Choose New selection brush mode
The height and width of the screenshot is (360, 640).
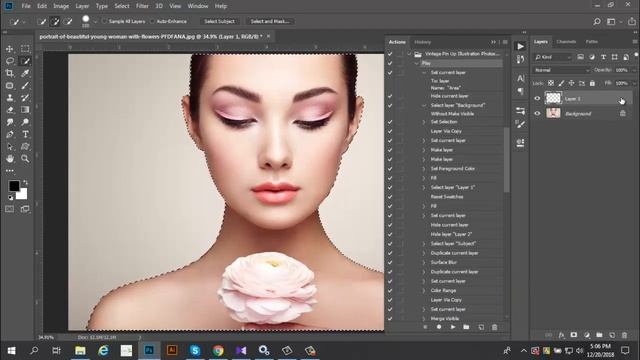coord(42,21)
